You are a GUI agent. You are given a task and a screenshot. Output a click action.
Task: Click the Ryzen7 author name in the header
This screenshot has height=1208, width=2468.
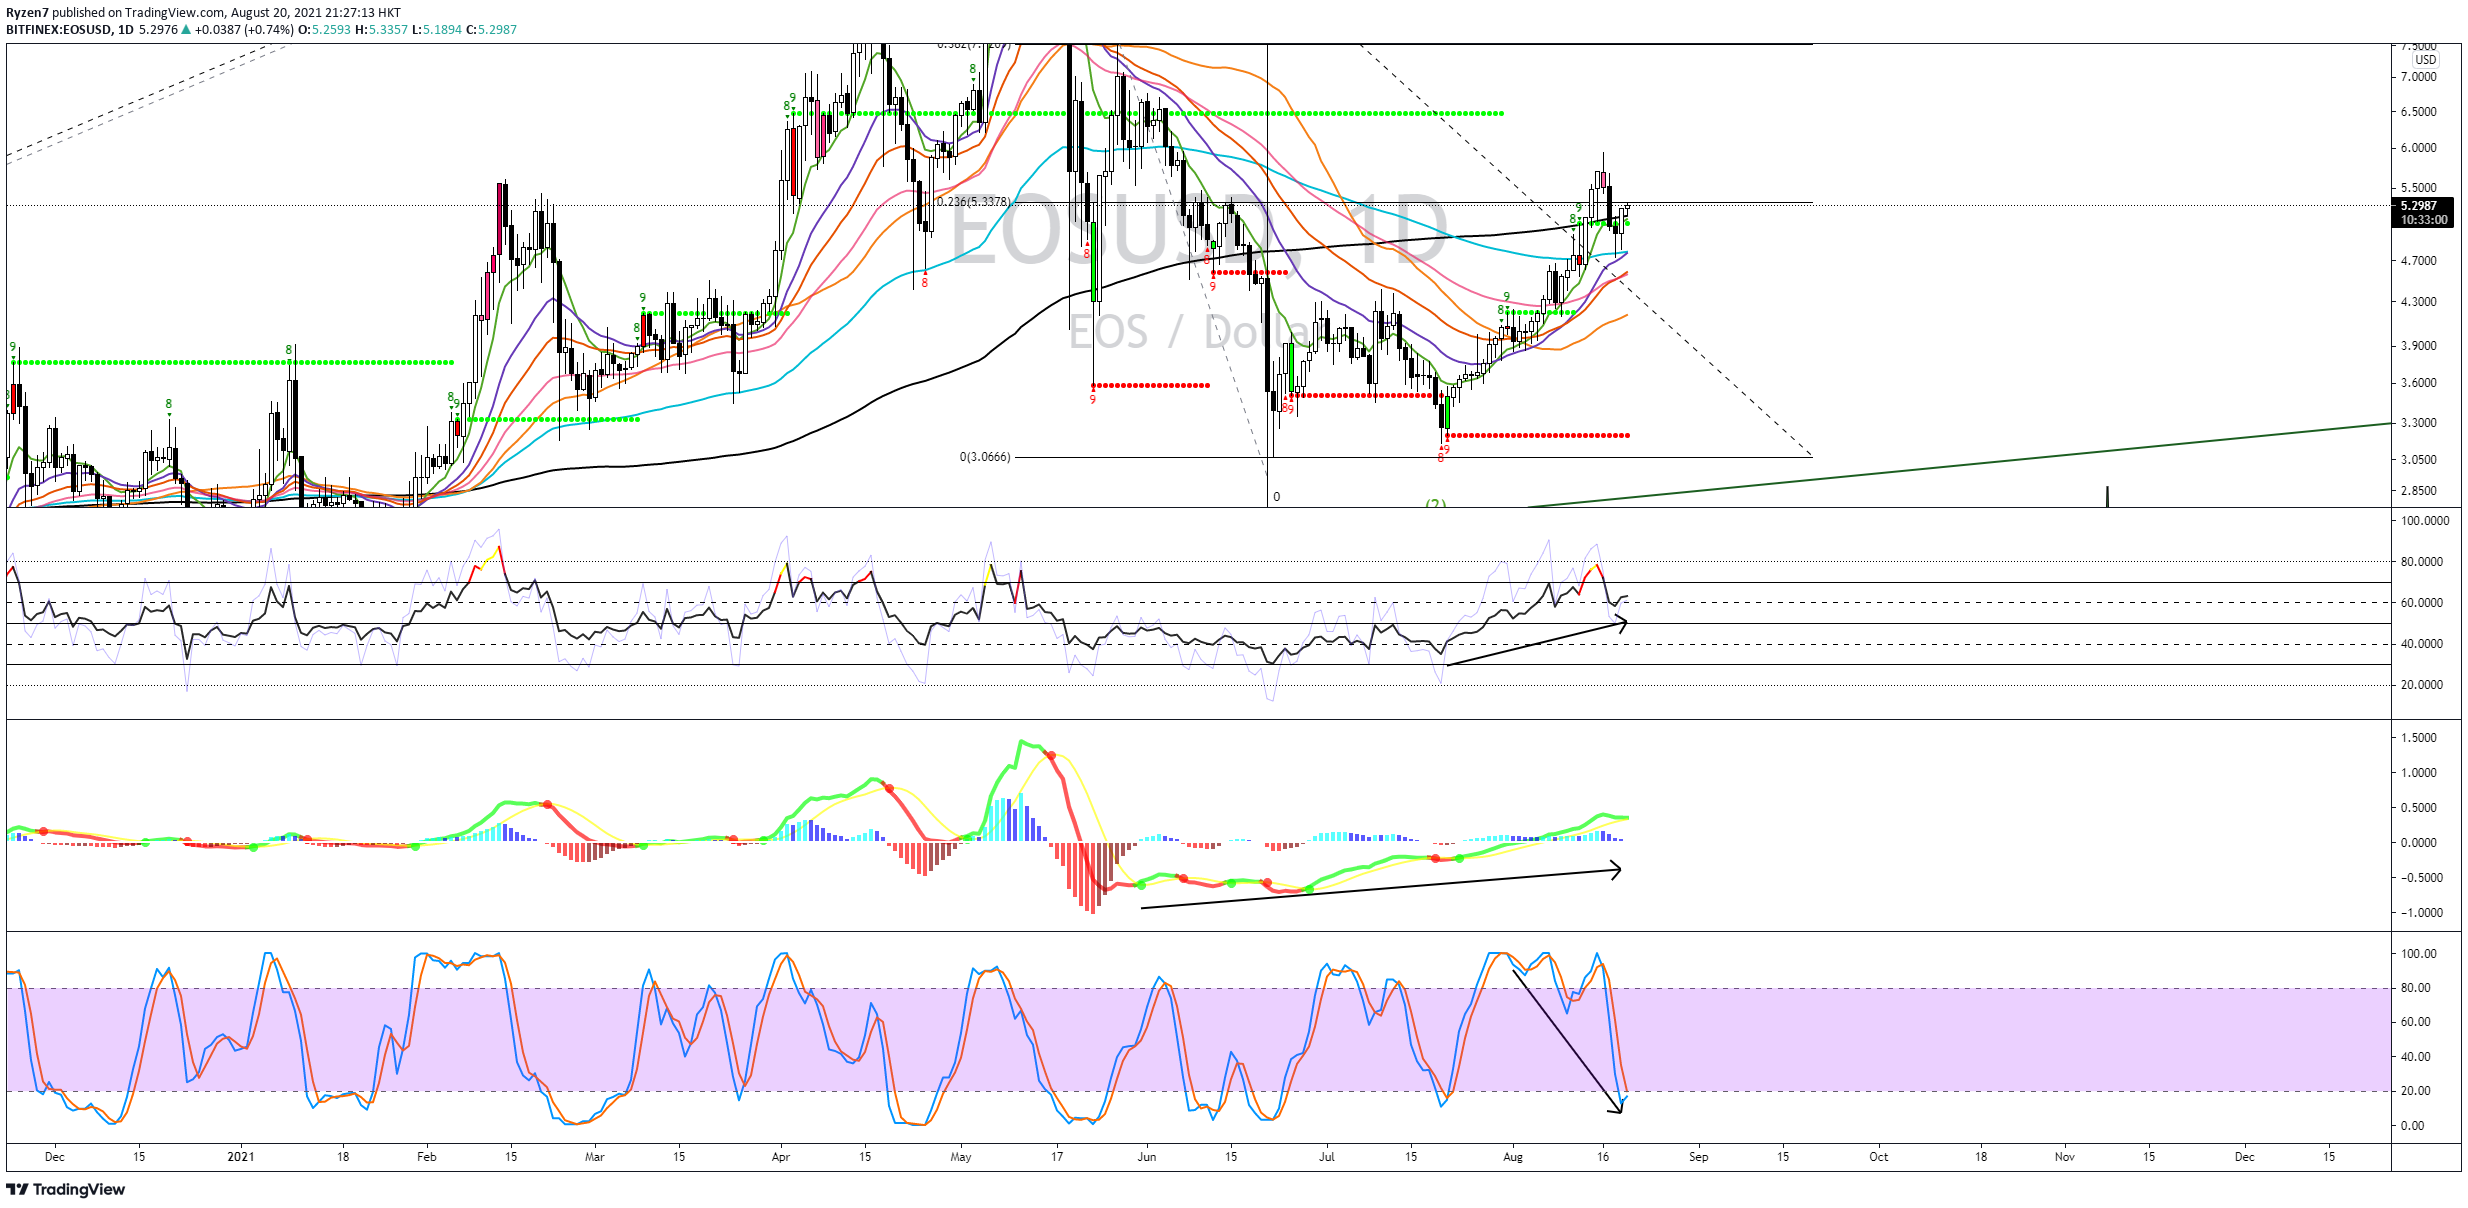[x=27, y=13]
